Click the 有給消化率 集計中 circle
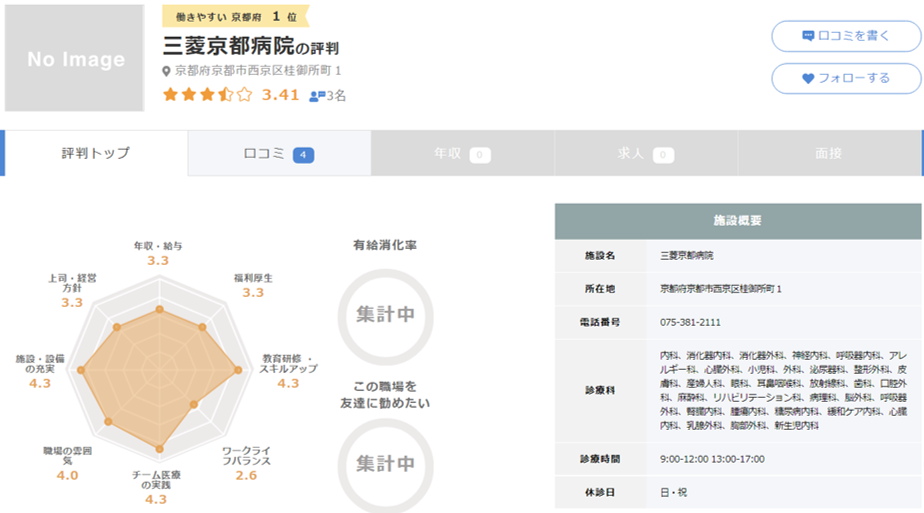The image size is (924, 513). 385,316
